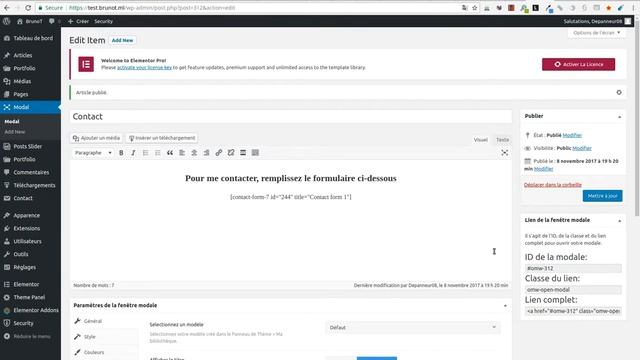Image resolution: width=640 pixels, height=360 pixels.
Task: Remove link from selection
Action: [231, 153]
